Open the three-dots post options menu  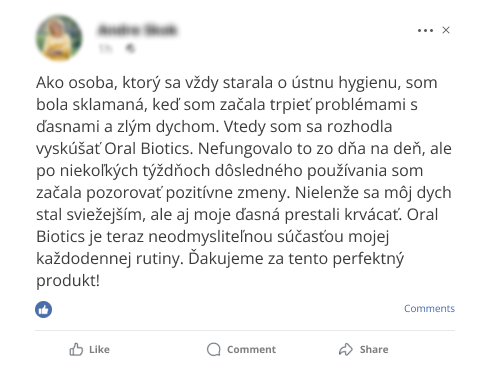click(425, 30)
